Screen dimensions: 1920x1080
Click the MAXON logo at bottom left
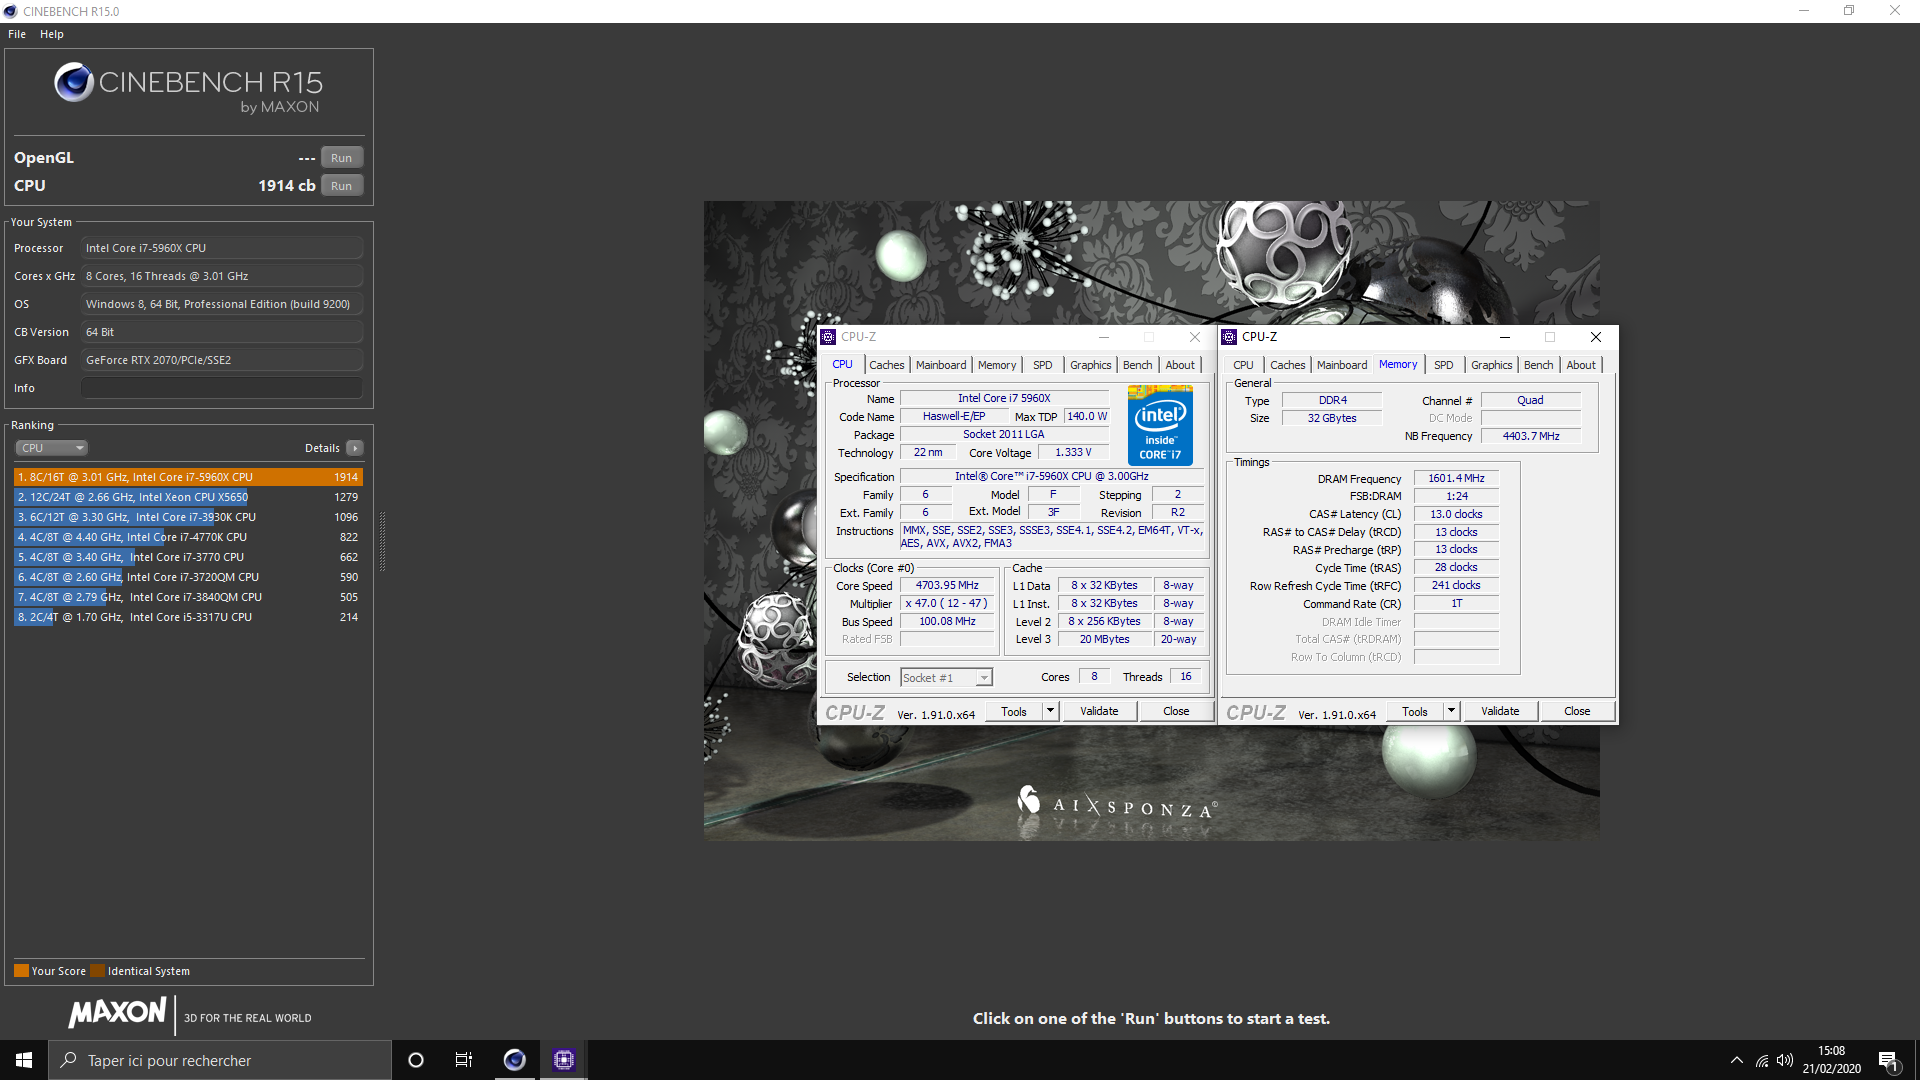[117, 1012]
